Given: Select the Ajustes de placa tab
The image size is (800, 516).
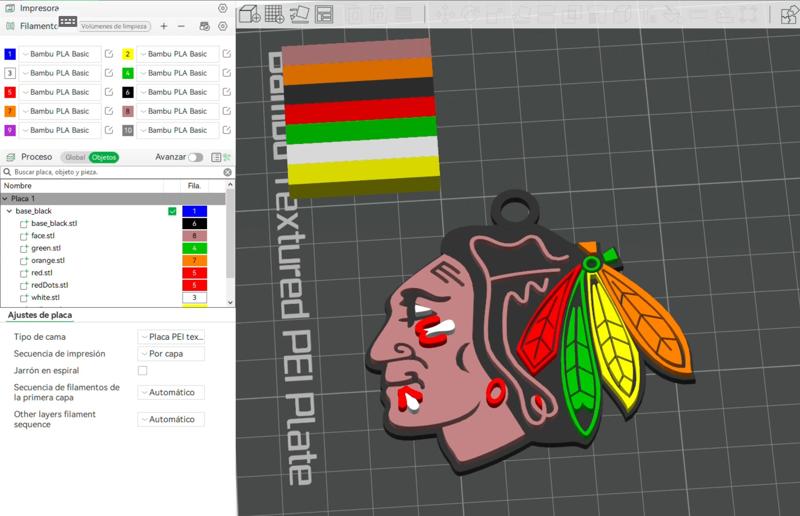Looking at the screenshot, I should [x=40, y=315].
